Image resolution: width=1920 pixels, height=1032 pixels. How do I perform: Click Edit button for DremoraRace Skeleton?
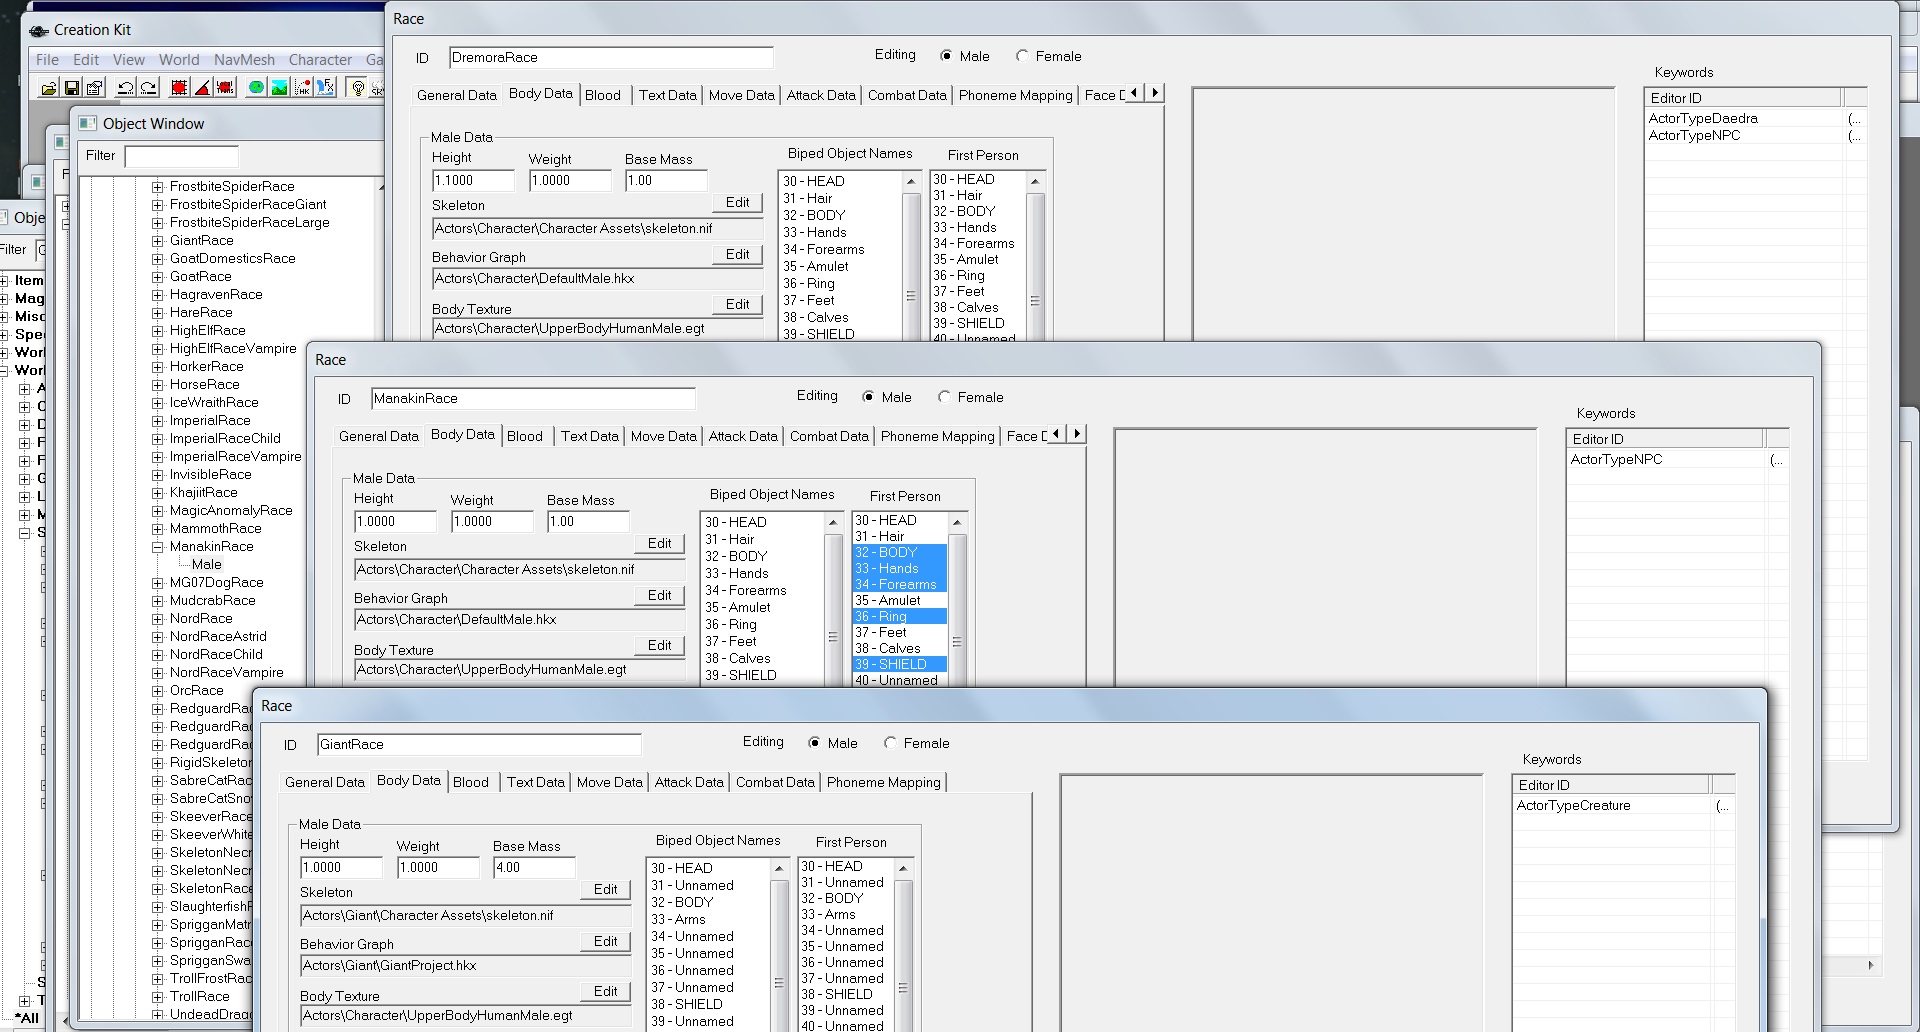point(737,202)
